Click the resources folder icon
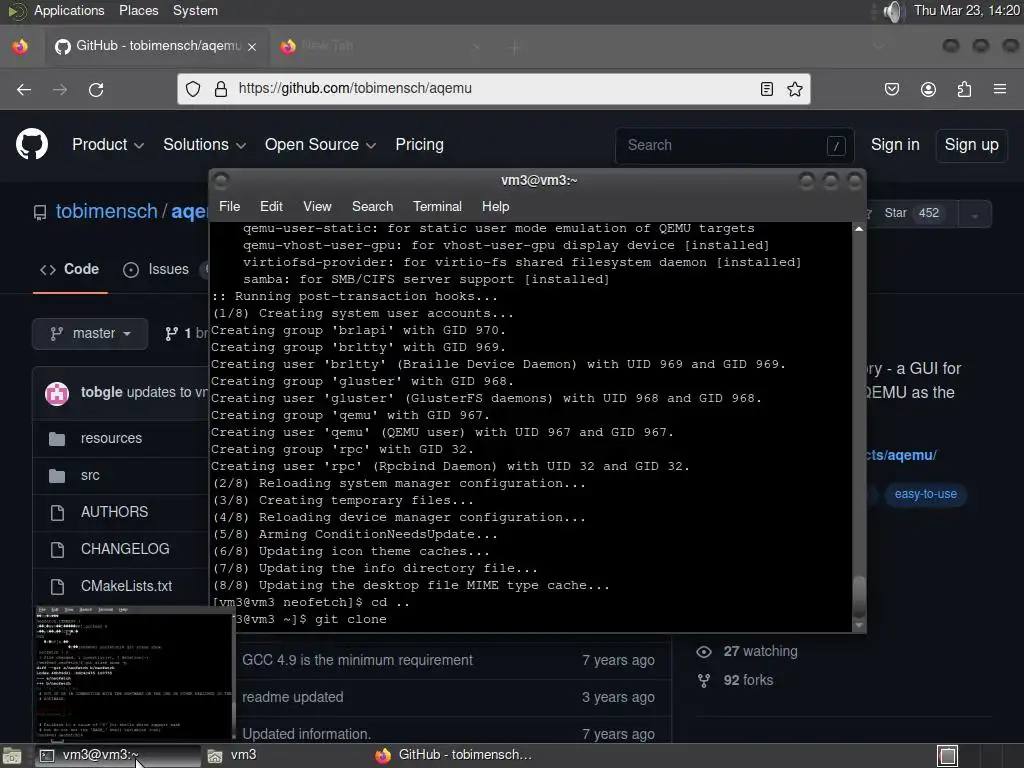1024x768 pixels. [x=57, y=438]
